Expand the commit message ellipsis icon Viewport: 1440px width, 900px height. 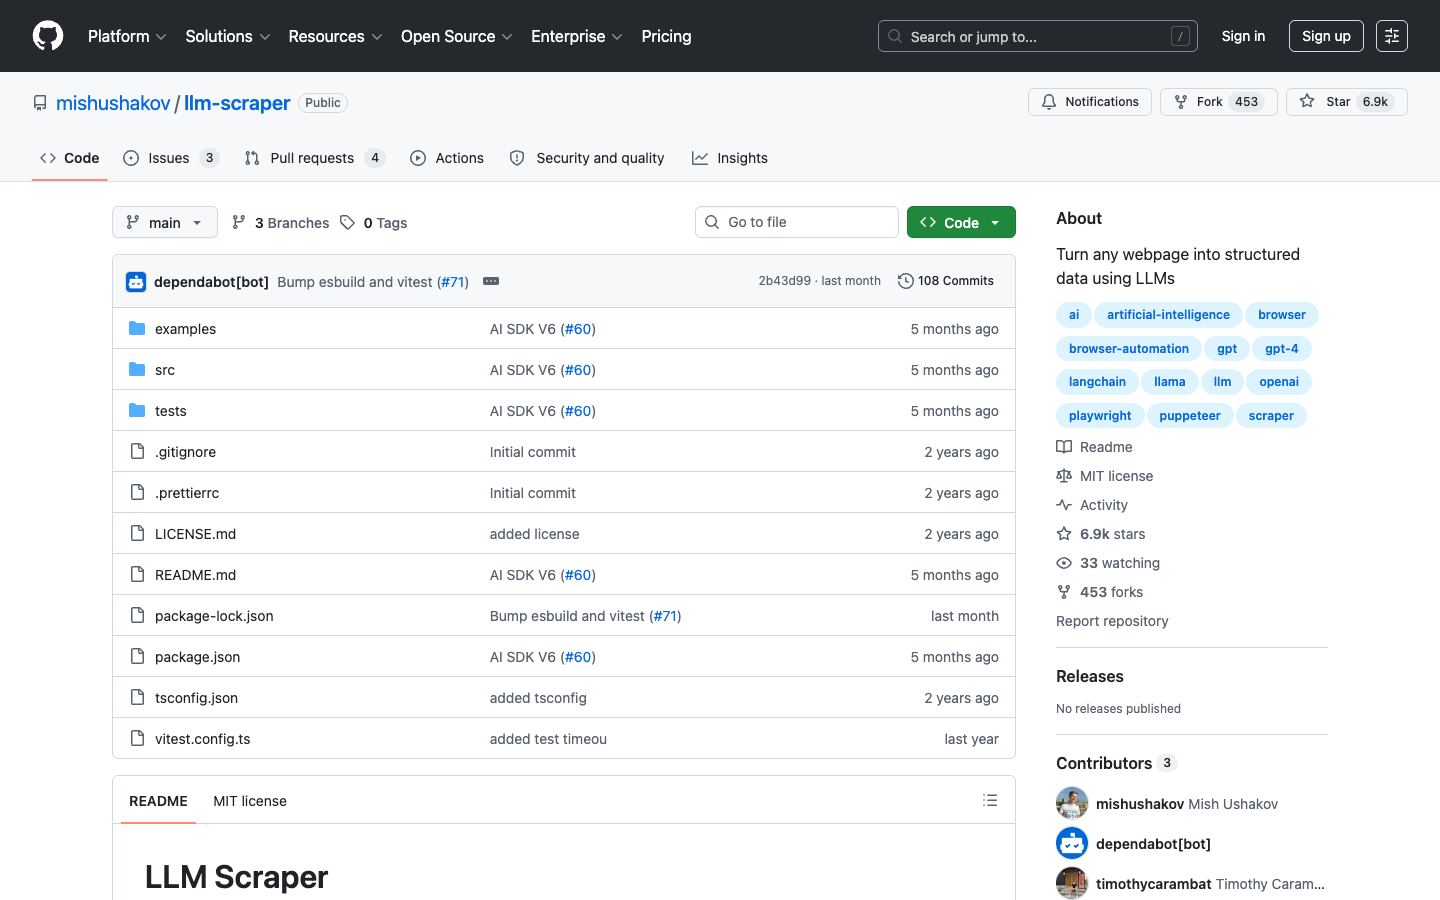coord(491,281)
